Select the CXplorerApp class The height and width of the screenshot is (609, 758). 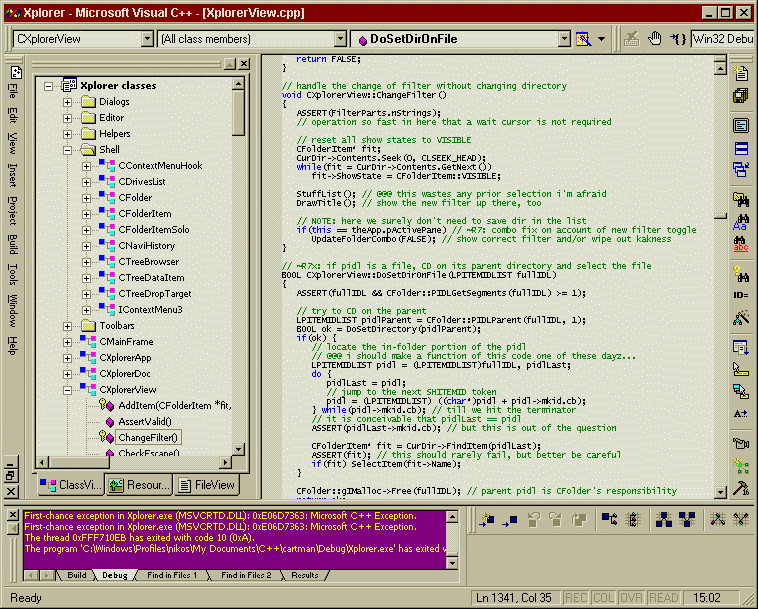(x=125, y=358)
